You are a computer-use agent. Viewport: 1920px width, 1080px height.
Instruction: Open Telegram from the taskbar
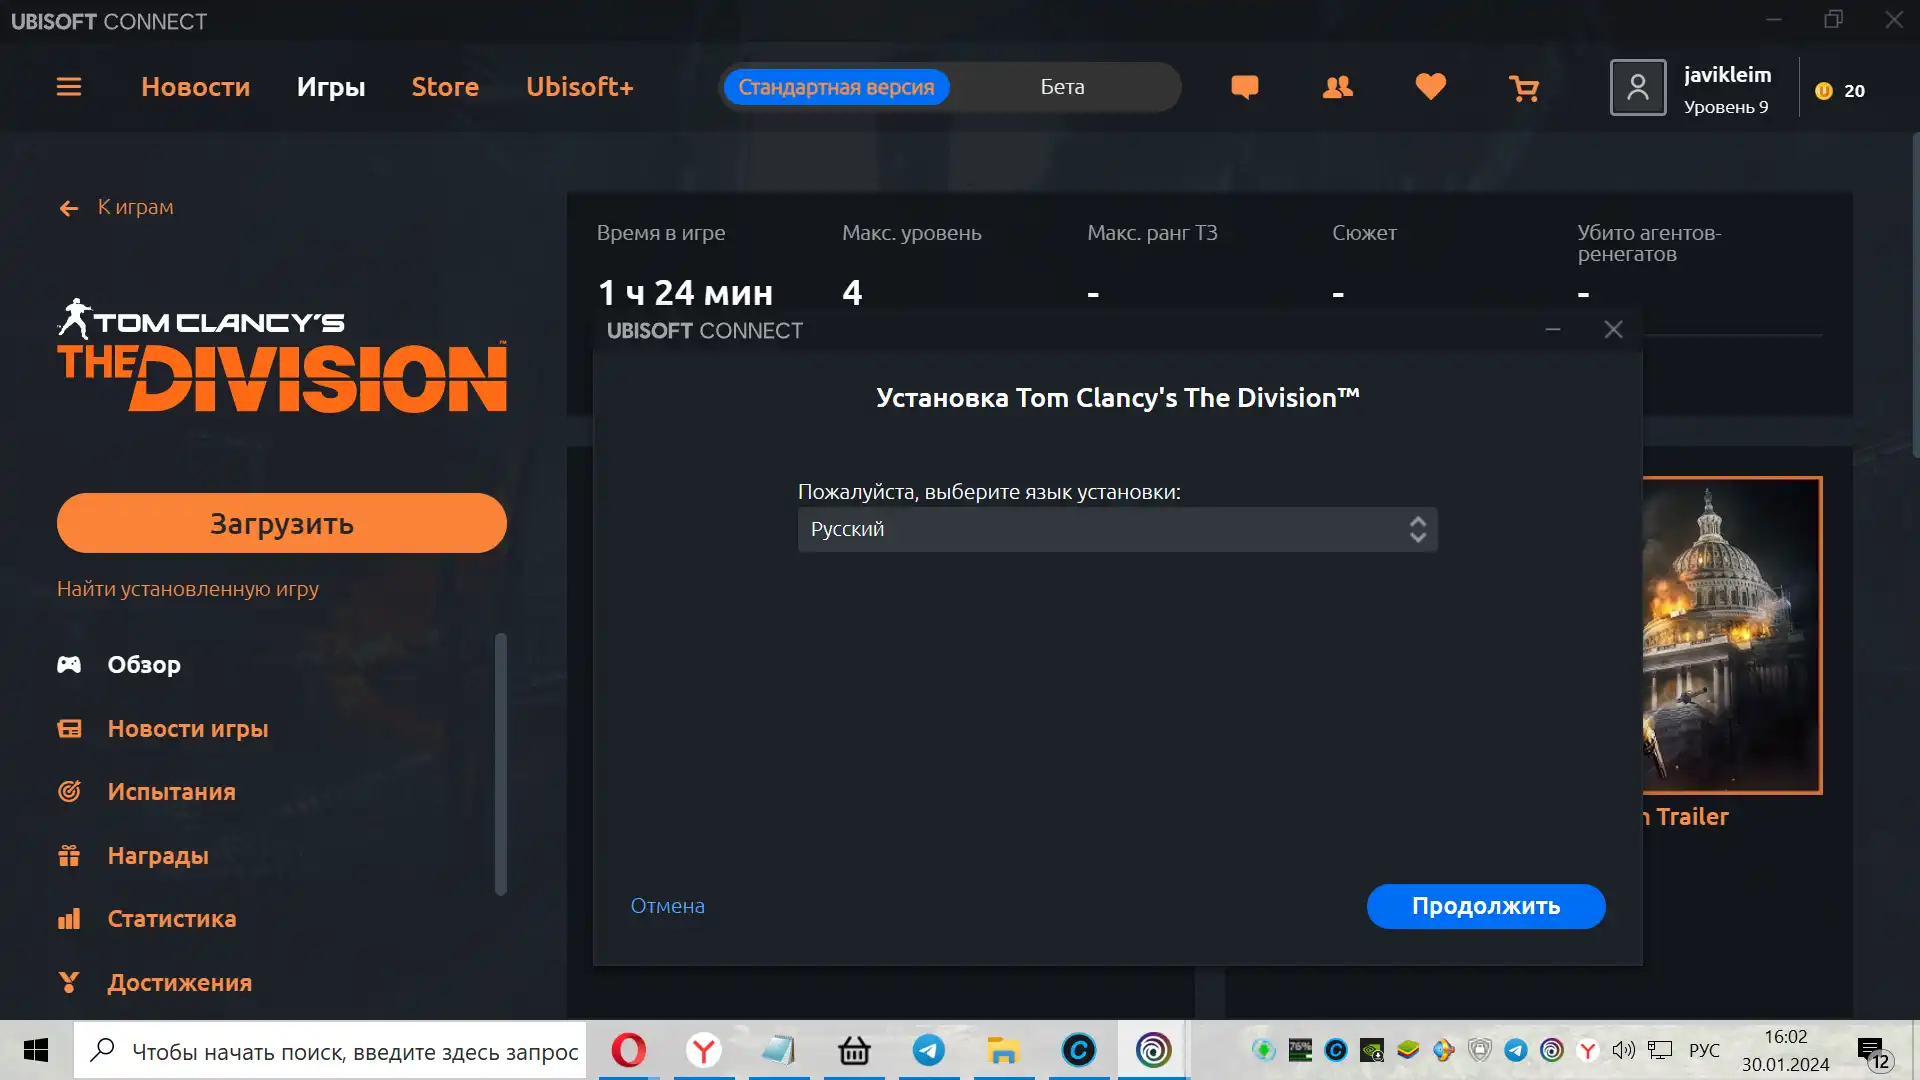pos(929,1050)
